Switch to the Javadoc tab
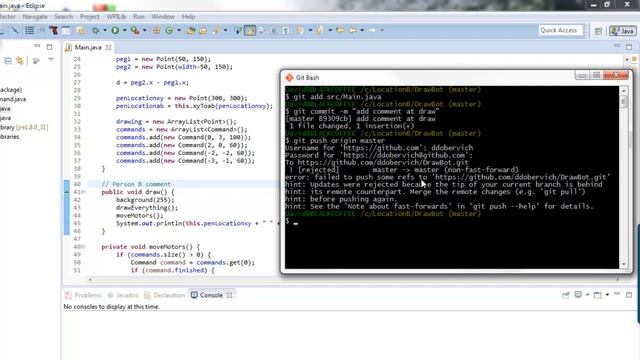640x360 pixels. 123,295
